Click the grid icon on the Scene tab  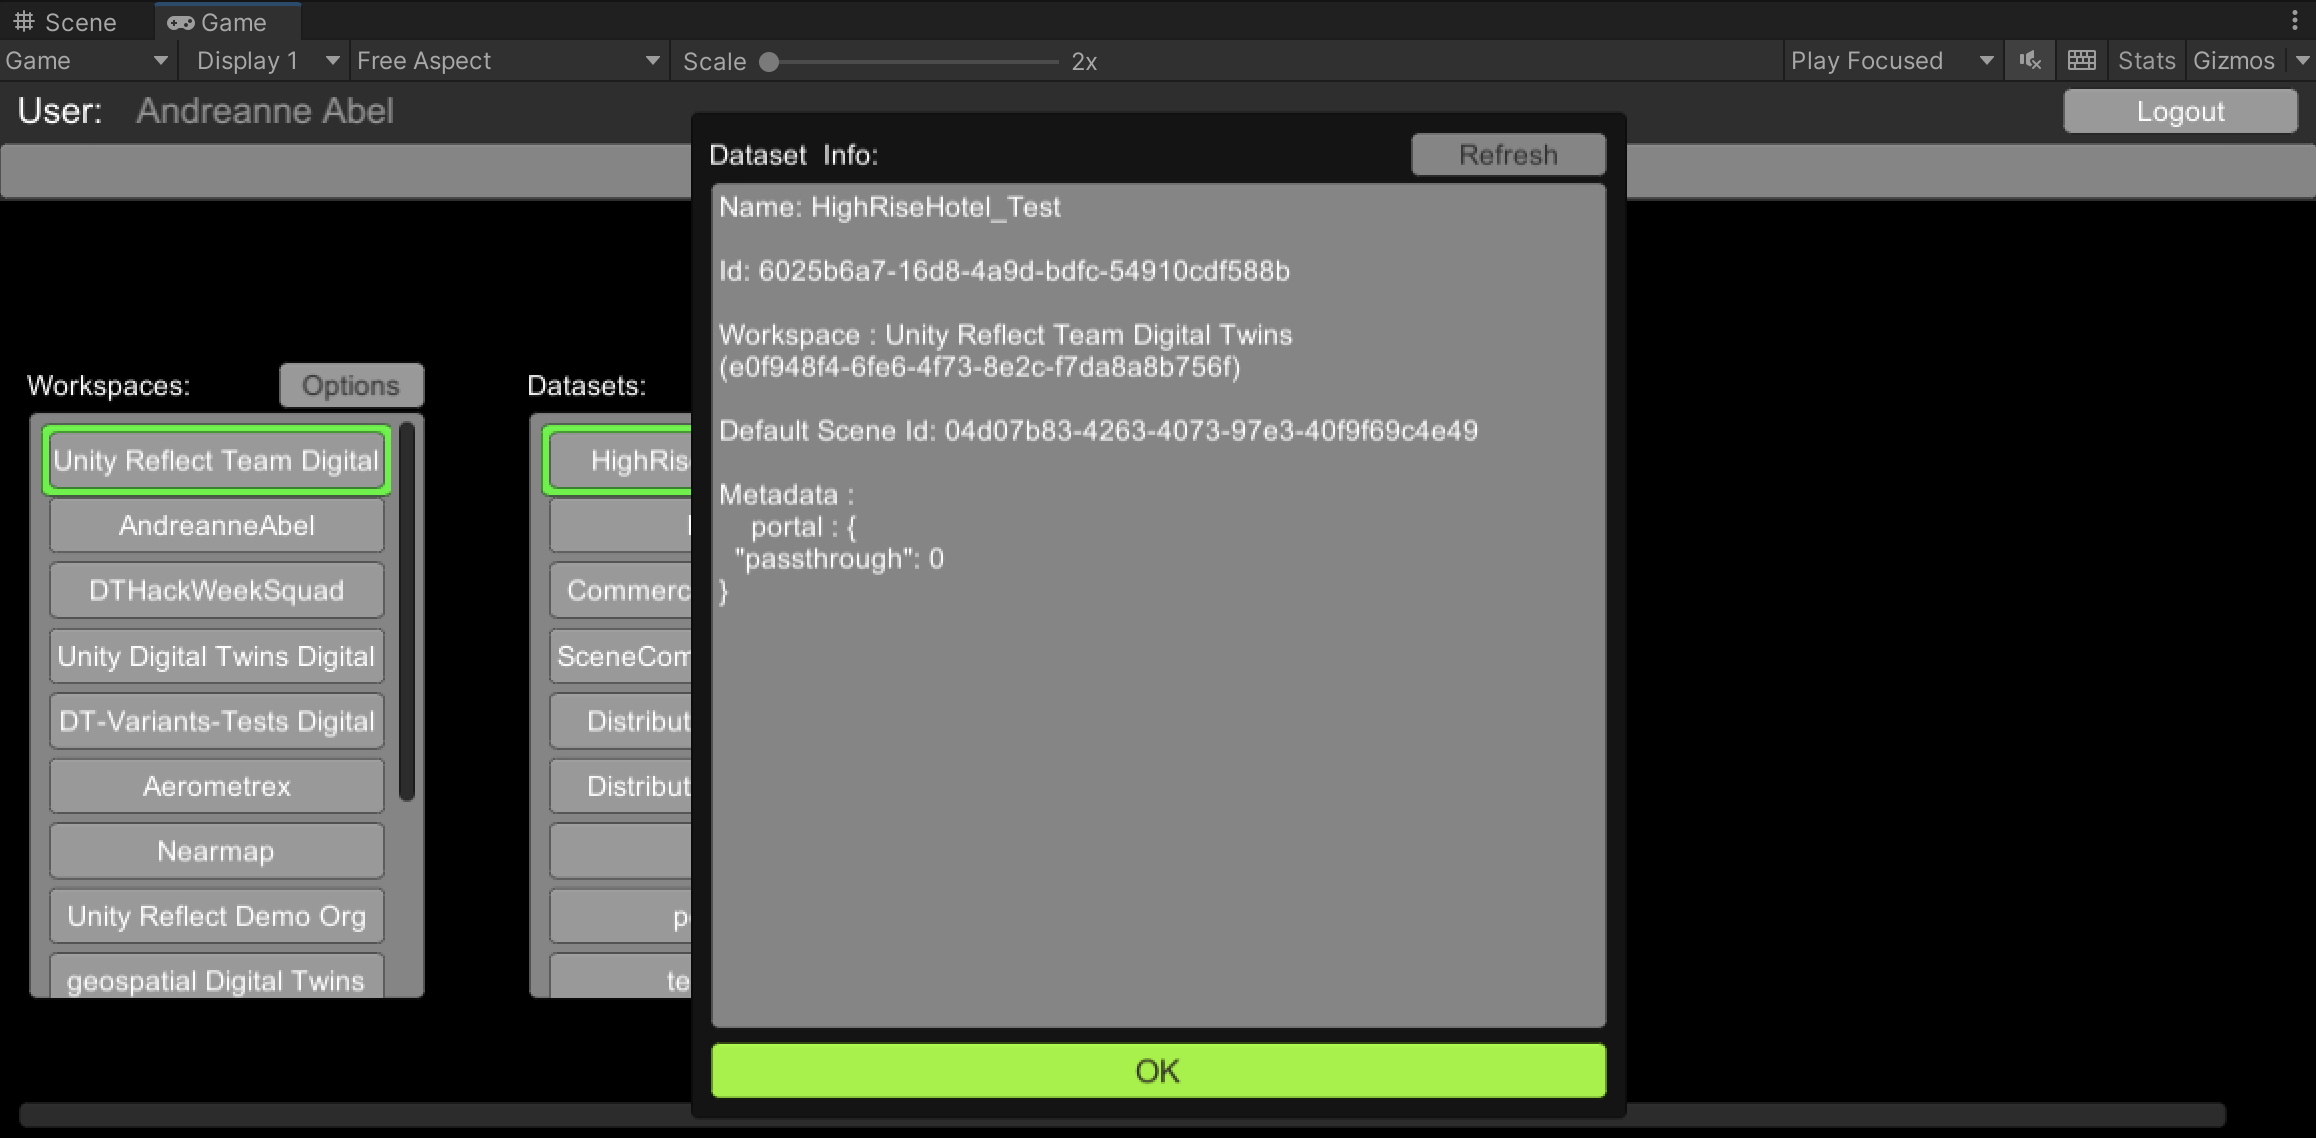[x=26, y=21]
